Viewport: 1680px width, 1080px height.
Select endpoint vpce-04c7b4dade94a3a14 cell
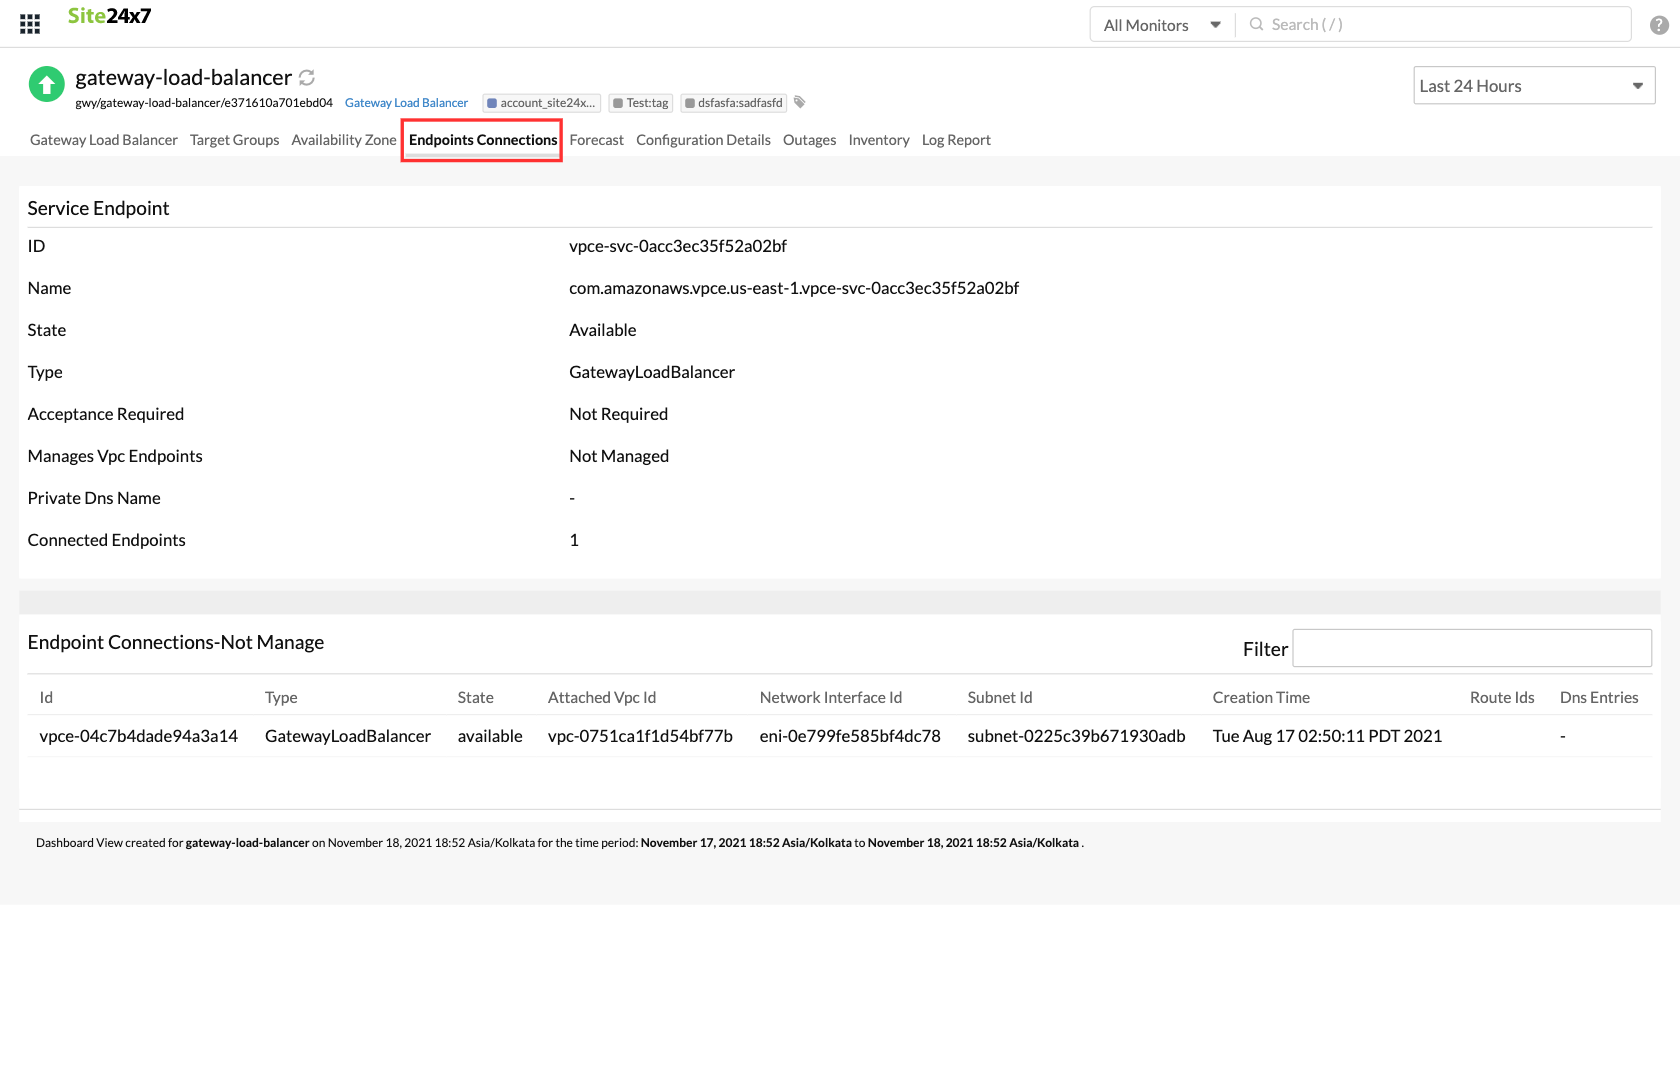[x=139, y=736]
